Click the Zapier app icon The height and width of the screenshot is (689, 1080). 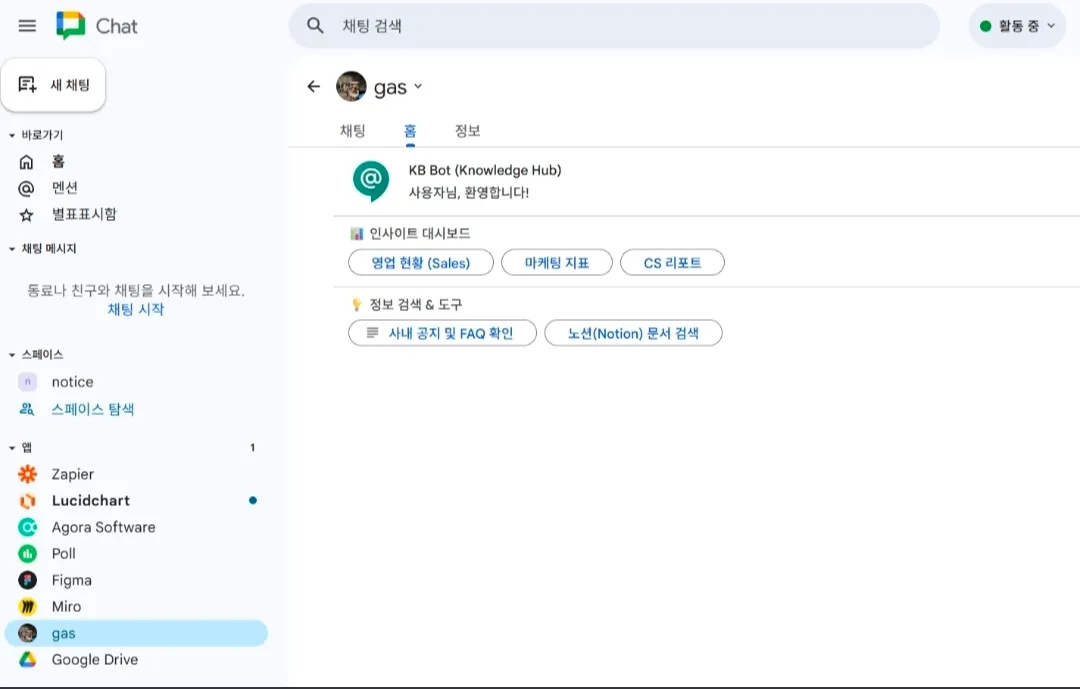[x=28, y=474]
